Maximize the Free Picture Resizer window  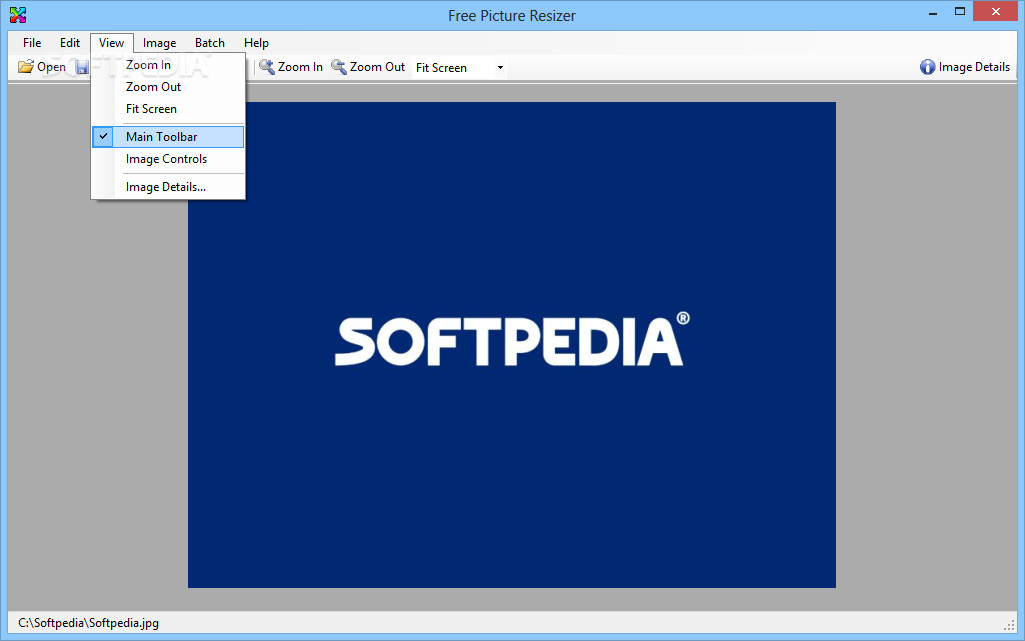tap(960, 12)
